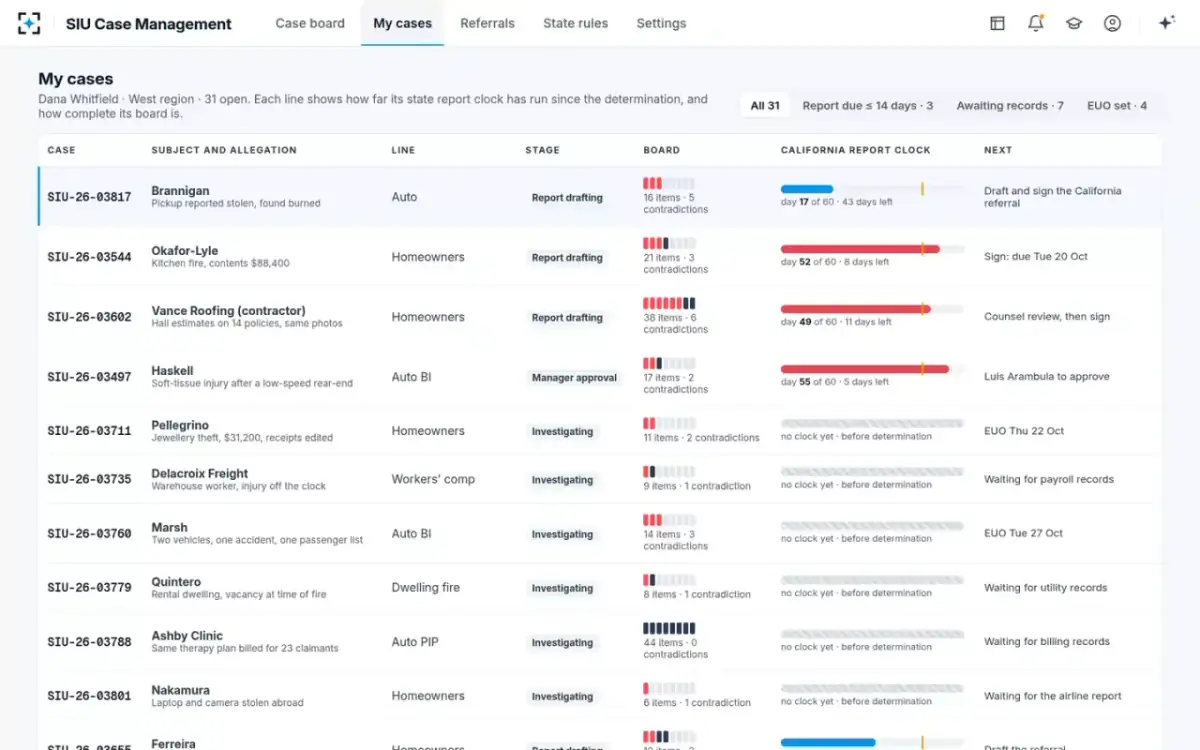Viewport: 1200px width, 750px height.
Task: Open case SIU-26-03497
Action: (89, 377)
